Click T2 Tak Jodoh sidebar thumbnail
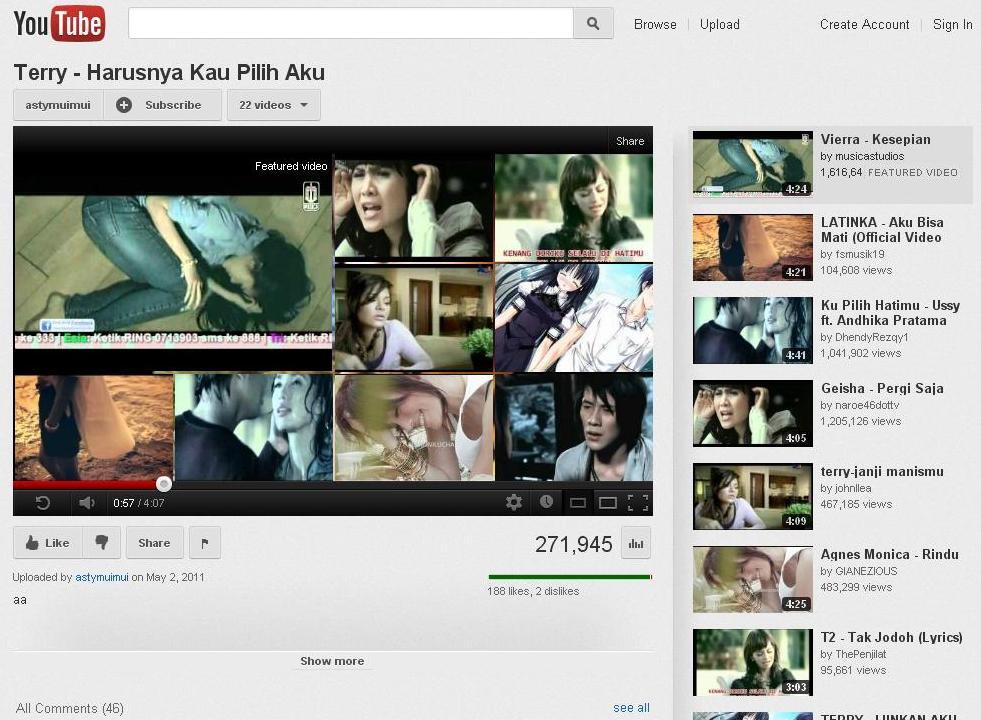 pyautogui.click(x=753, y=662)
